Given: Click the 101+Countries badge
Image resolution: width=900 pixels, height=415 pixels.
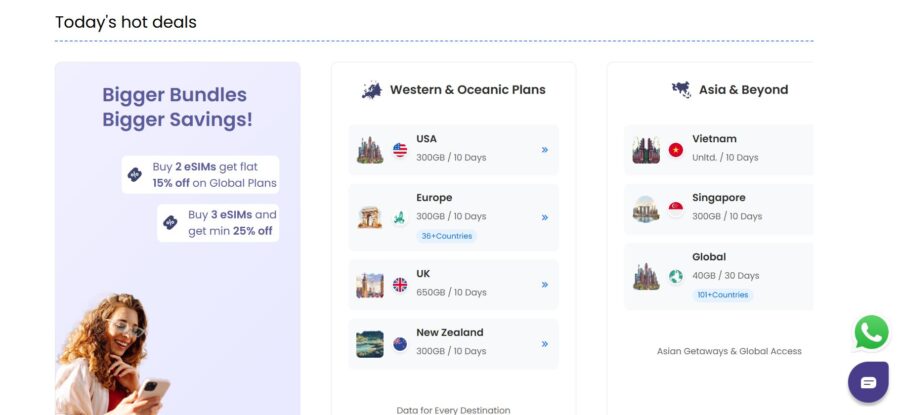Looking at the screenshot, I should click(x=723, y=295).
